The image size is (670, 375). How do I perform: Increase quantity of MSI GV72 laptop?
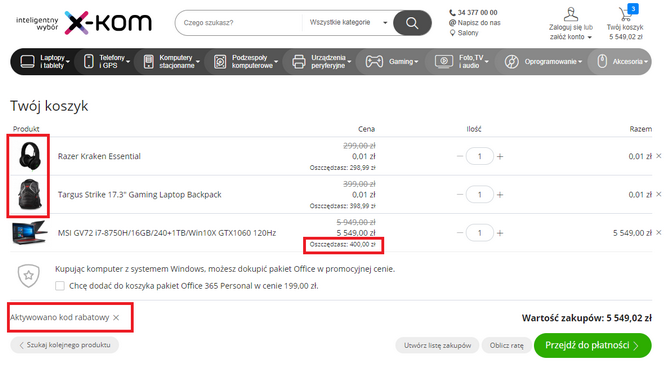(x=500, y=233)
